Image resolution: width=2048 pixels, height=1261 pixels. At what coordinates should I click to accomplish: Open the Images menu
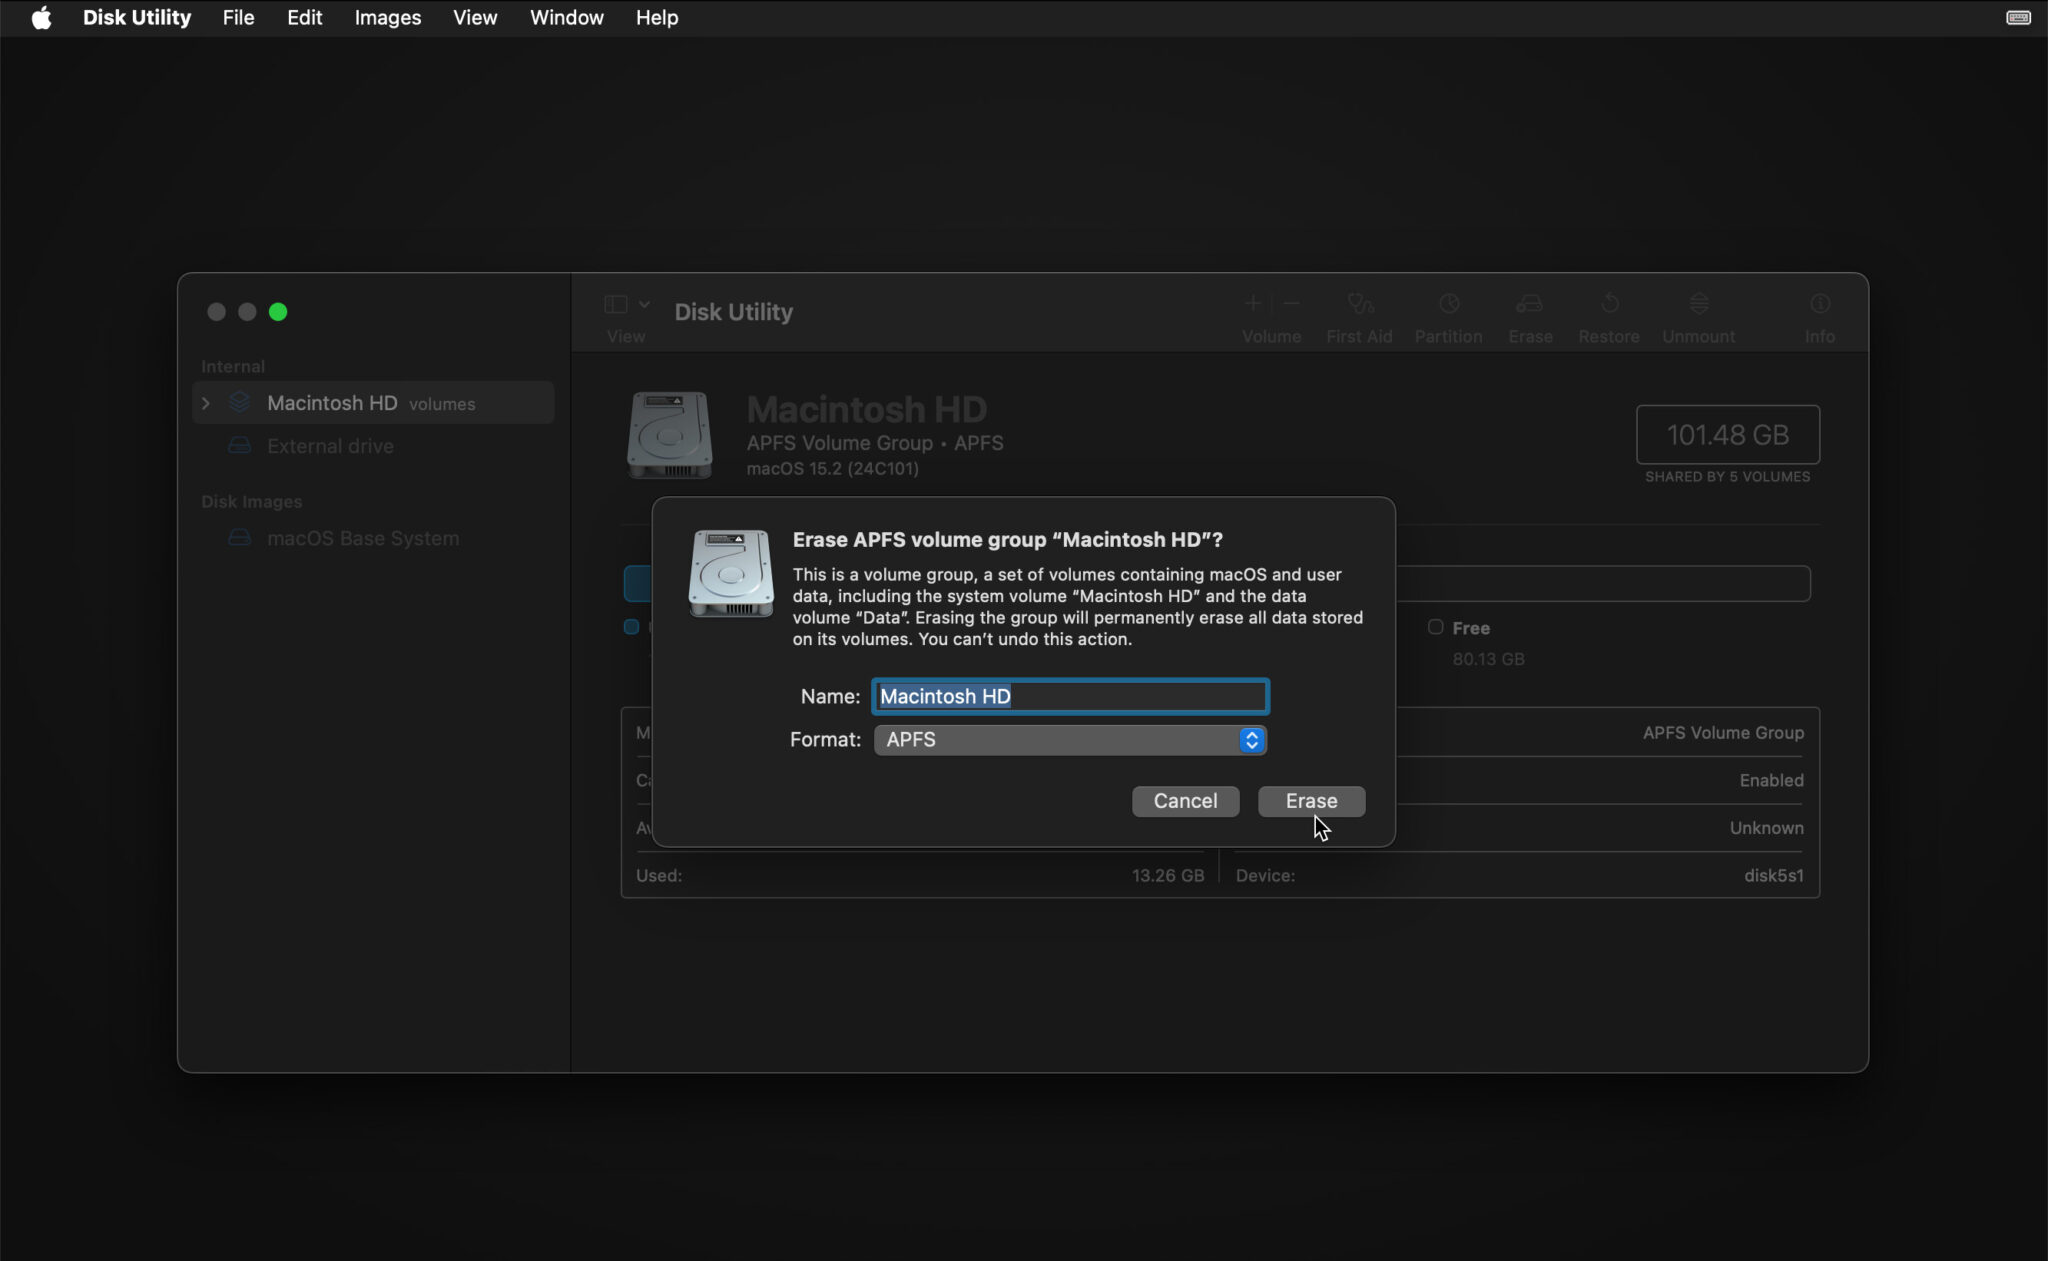(x=387, y=17)
